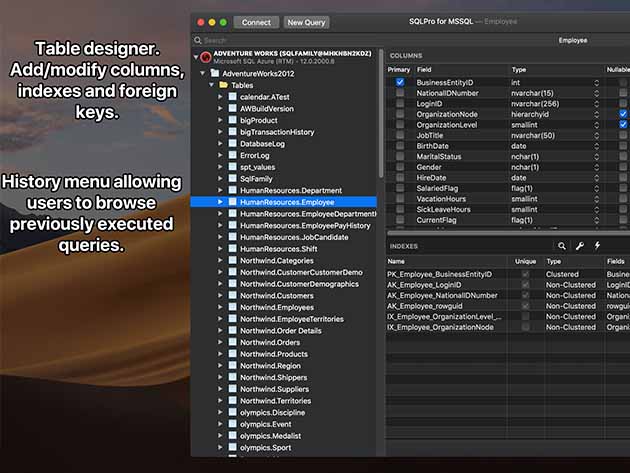Image resolution: width=630 pixels, height=473 pixels.
Task: Open the type dropdown for BusinessEntityID
Action: [596, 82]
